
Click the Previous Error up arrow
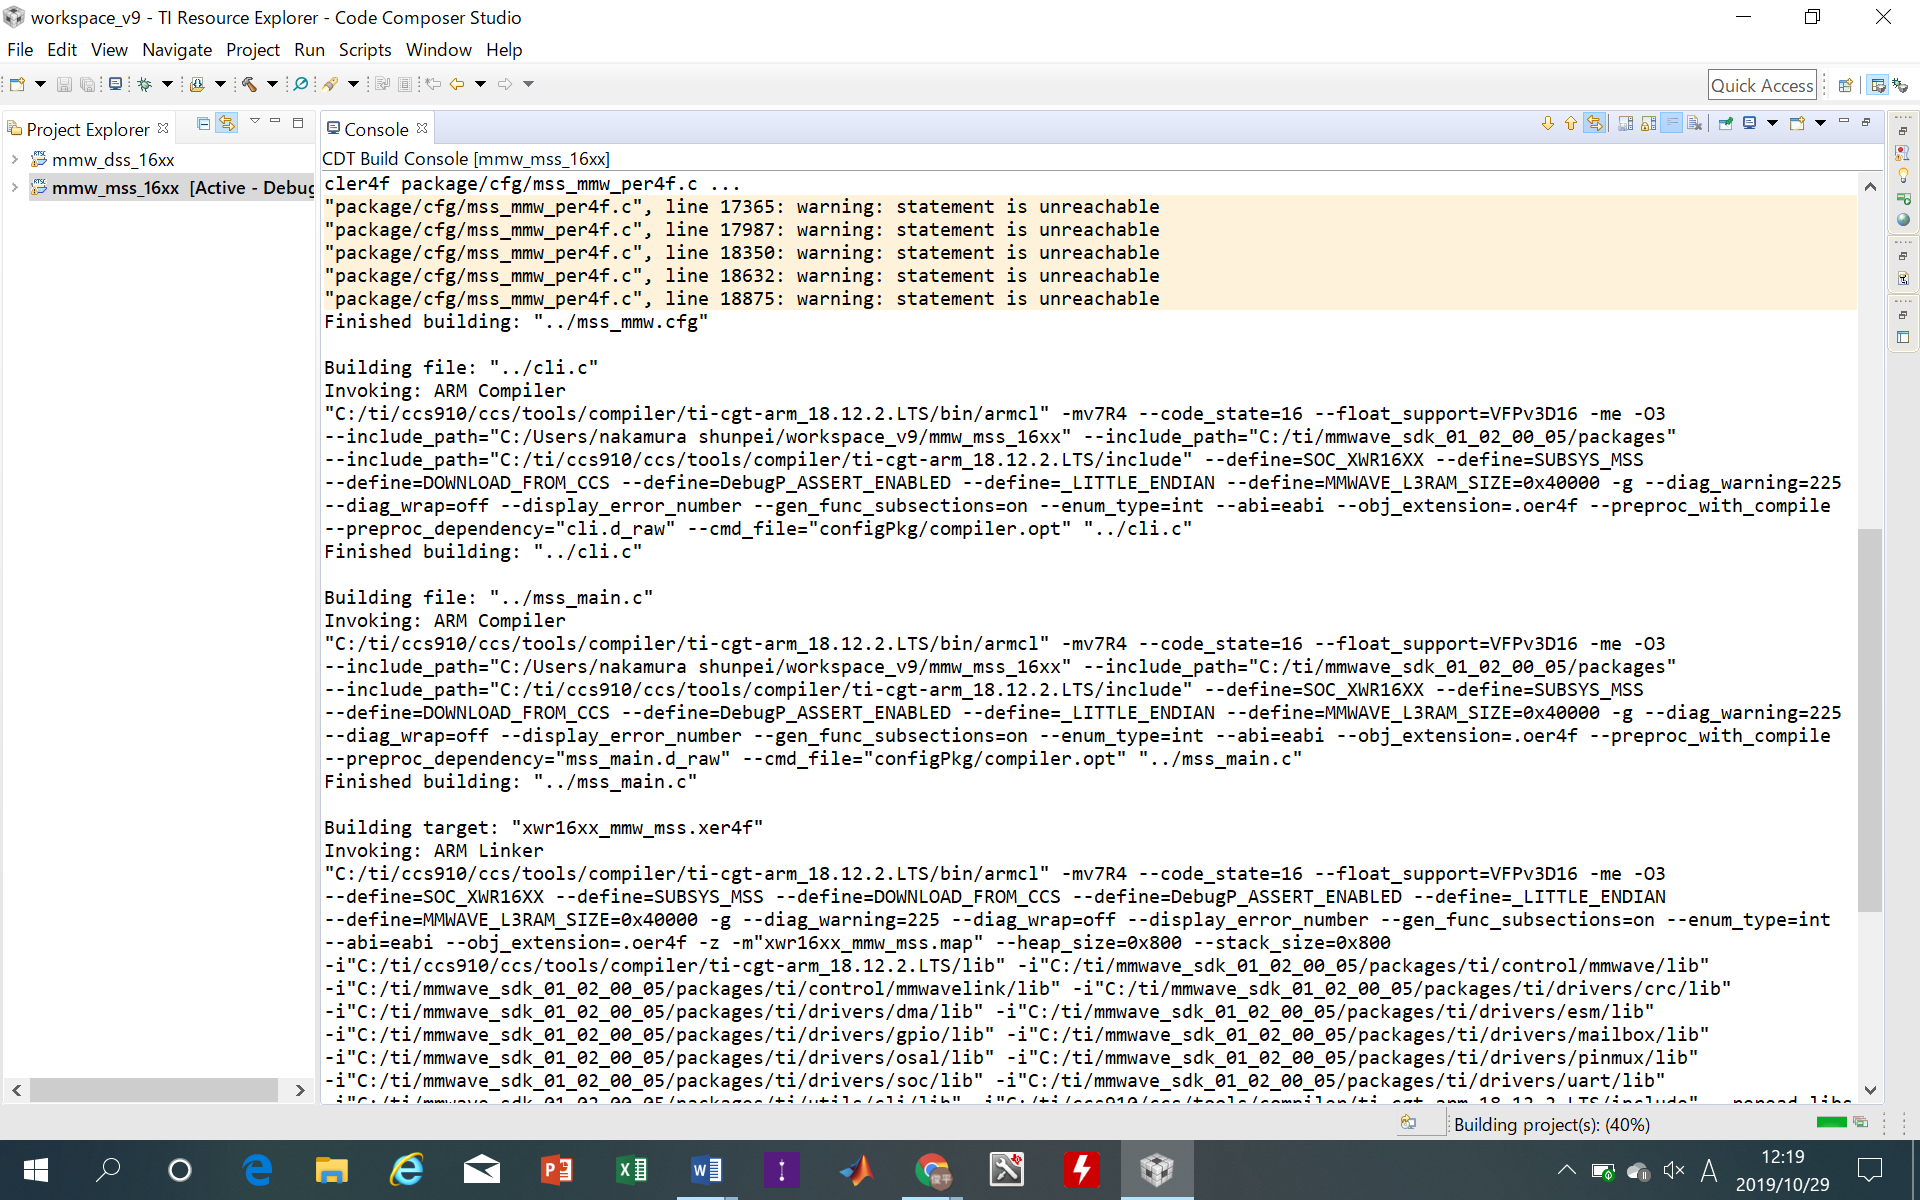tap(1570, 124)
